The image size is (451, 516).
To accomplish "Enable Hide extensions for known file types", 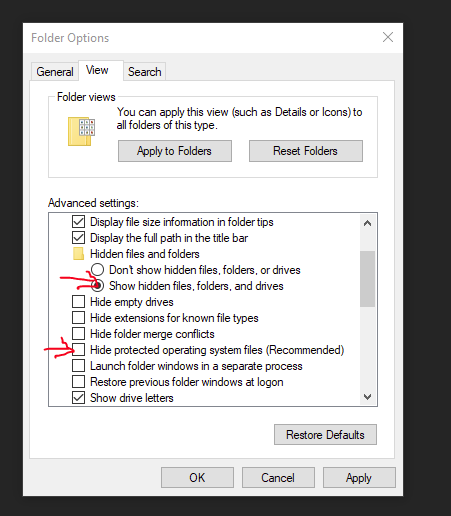I will coord(78,318).
